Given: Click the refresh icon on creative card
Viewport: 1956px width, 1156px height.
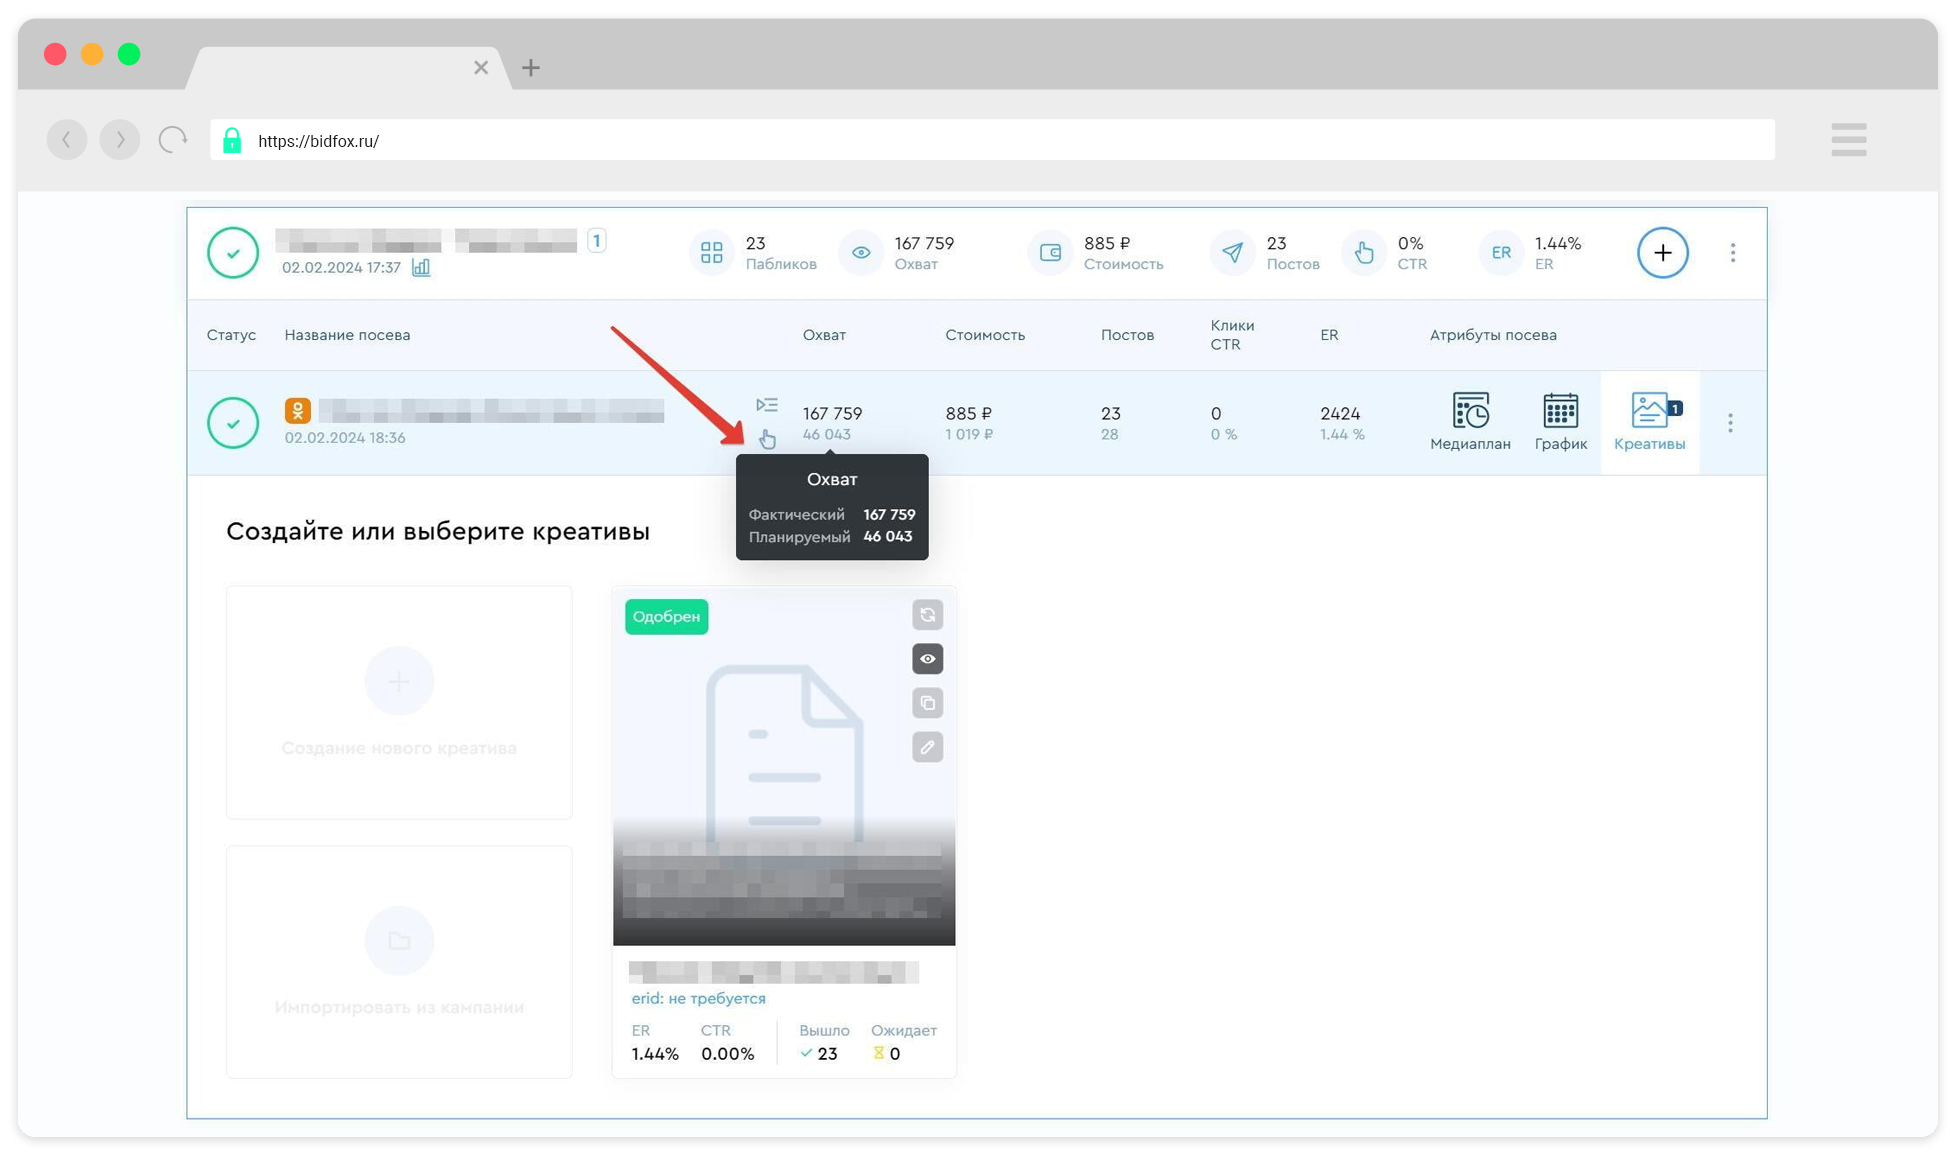Looking at the screenshot, I should (x=927, y=615).
